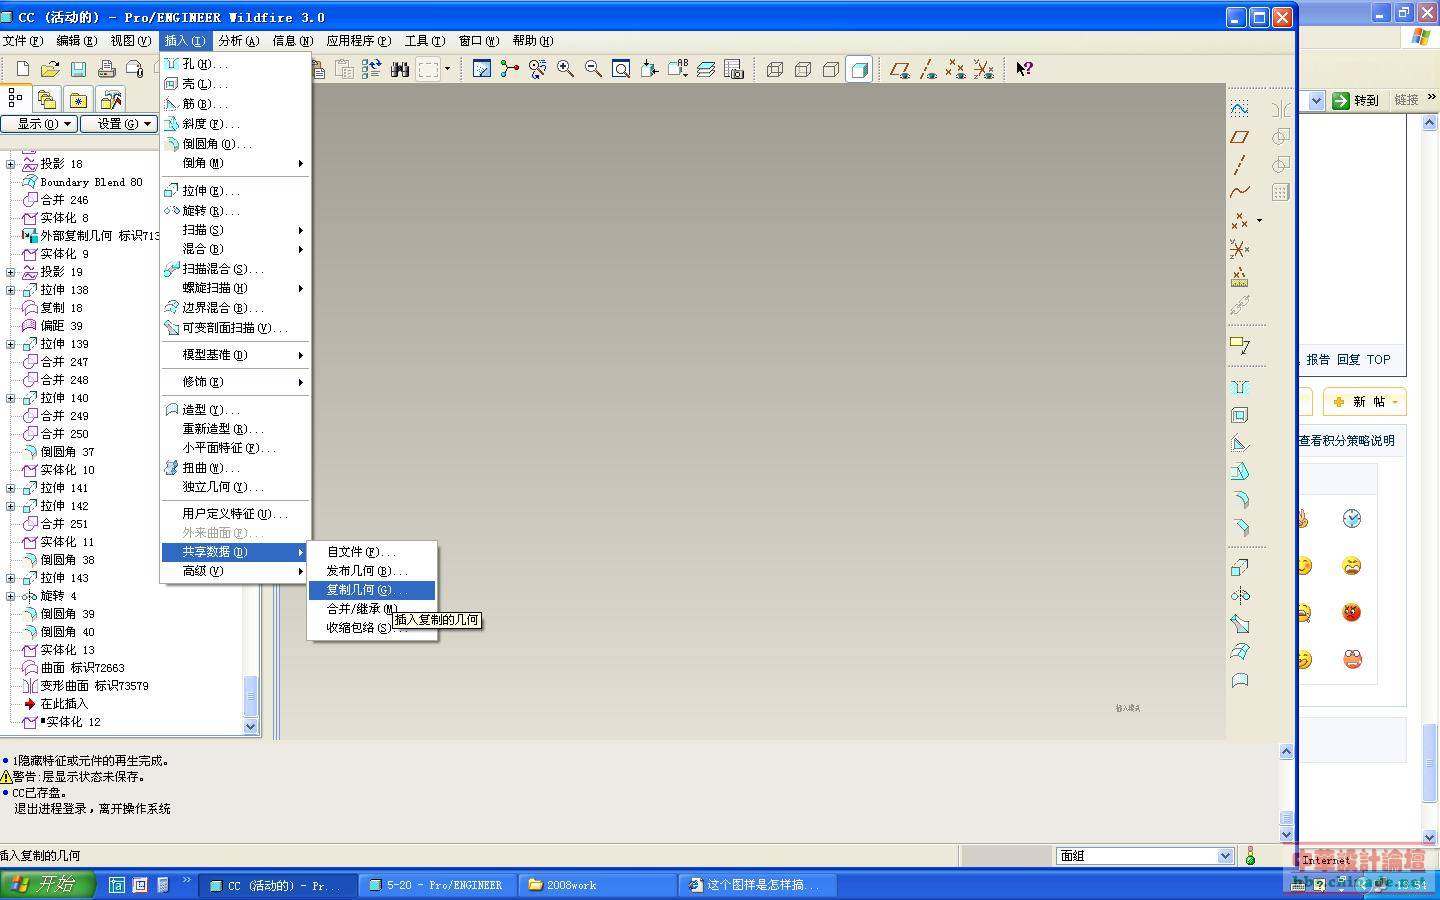Choose 自文件 from the submenu
The image size is (1440, 900).
372,552
